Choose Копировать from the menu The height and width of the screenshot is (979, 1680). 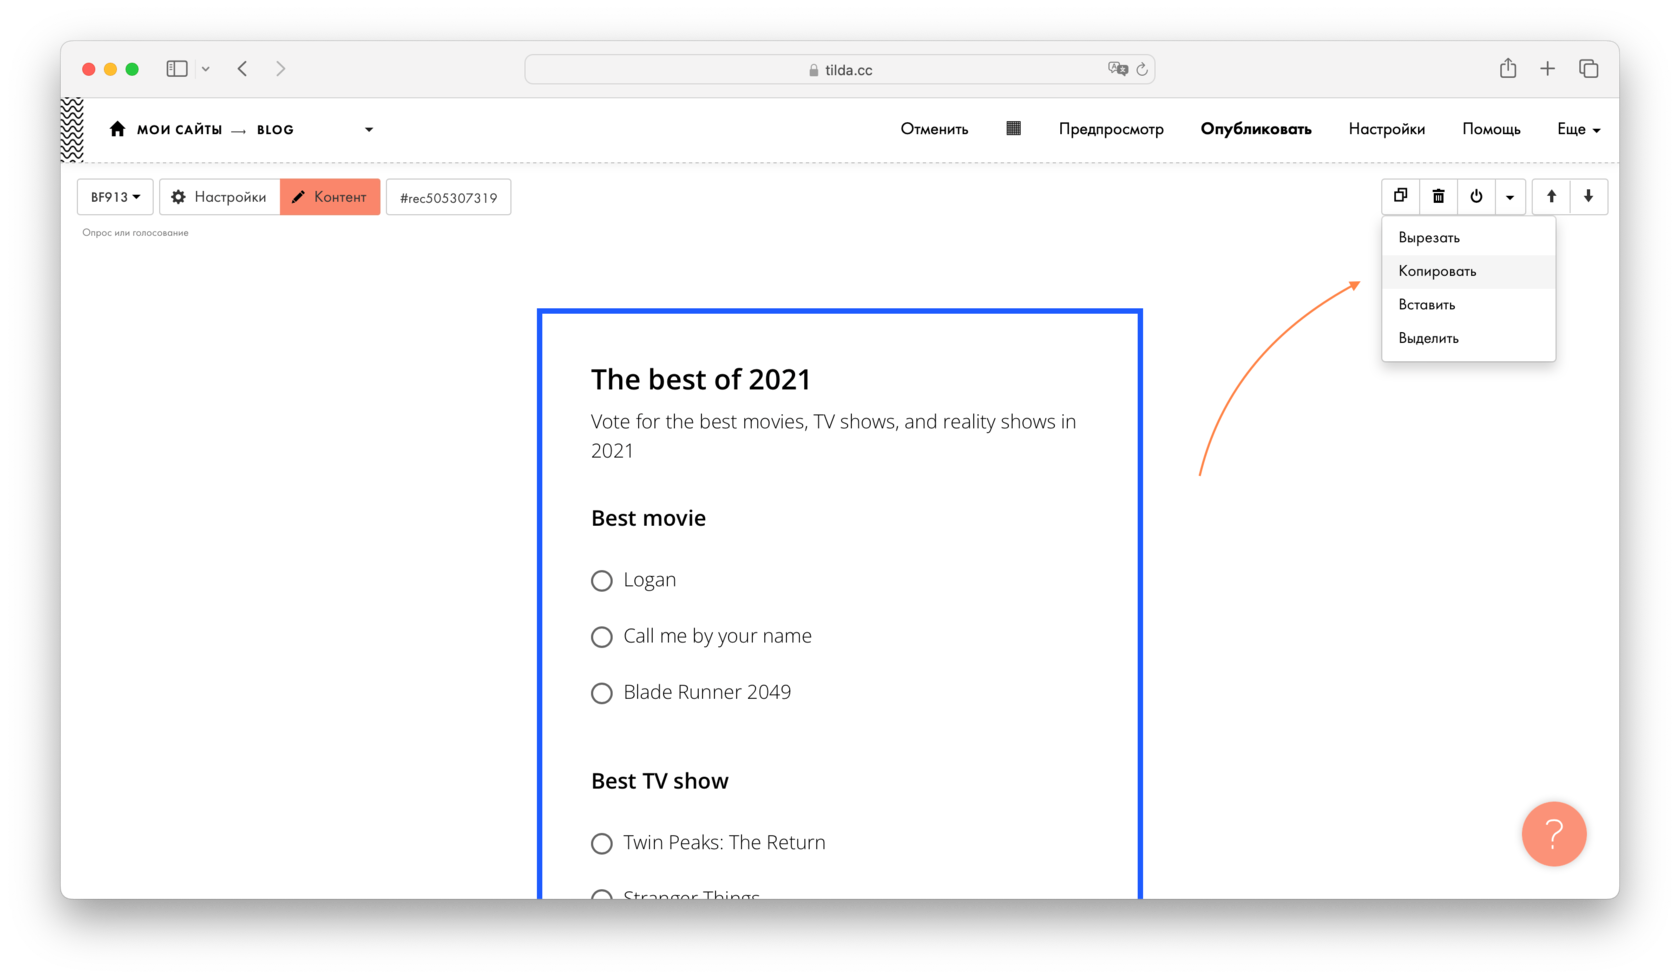pyautogui.click(x=1468, y=271)
